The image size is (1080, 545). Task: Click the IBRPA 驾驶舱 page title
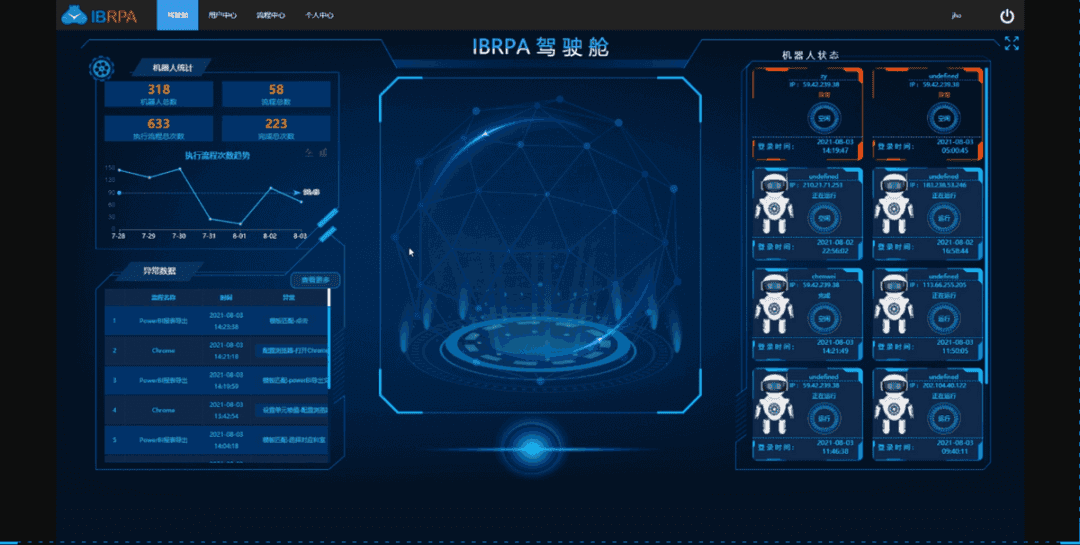[x=541, y=47]
